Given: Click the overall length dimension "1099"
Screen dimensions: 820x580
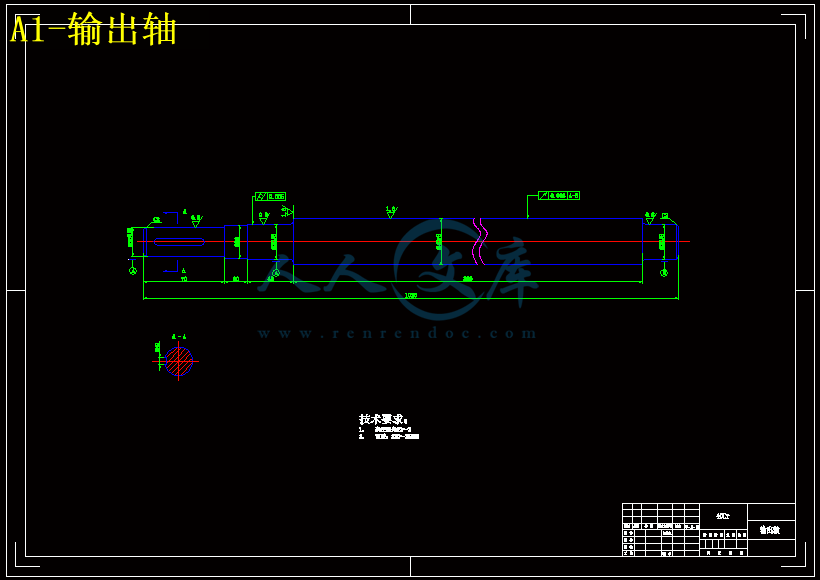Looking at the screenshot, I should pyautogui.click(x=411, y=295).
